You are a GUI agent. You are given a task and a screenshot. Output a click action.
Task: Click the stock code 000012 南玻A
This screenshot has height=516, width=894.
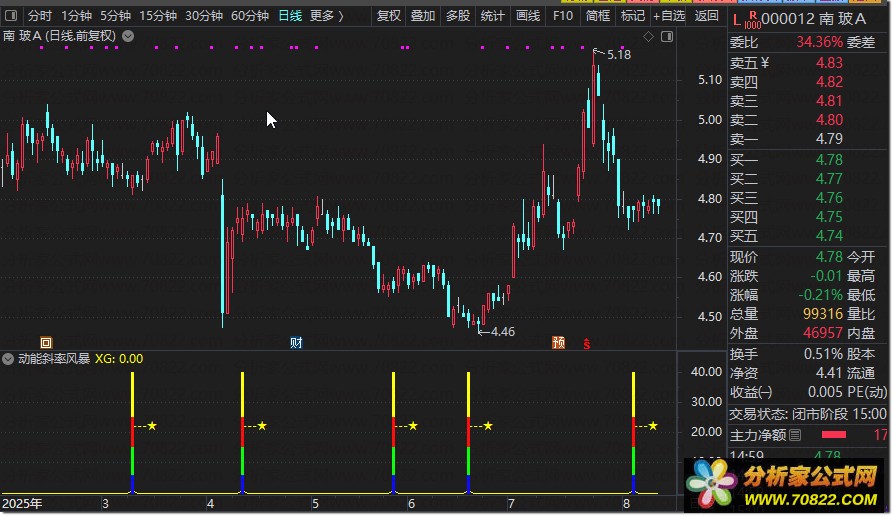(x=813, y=19)
